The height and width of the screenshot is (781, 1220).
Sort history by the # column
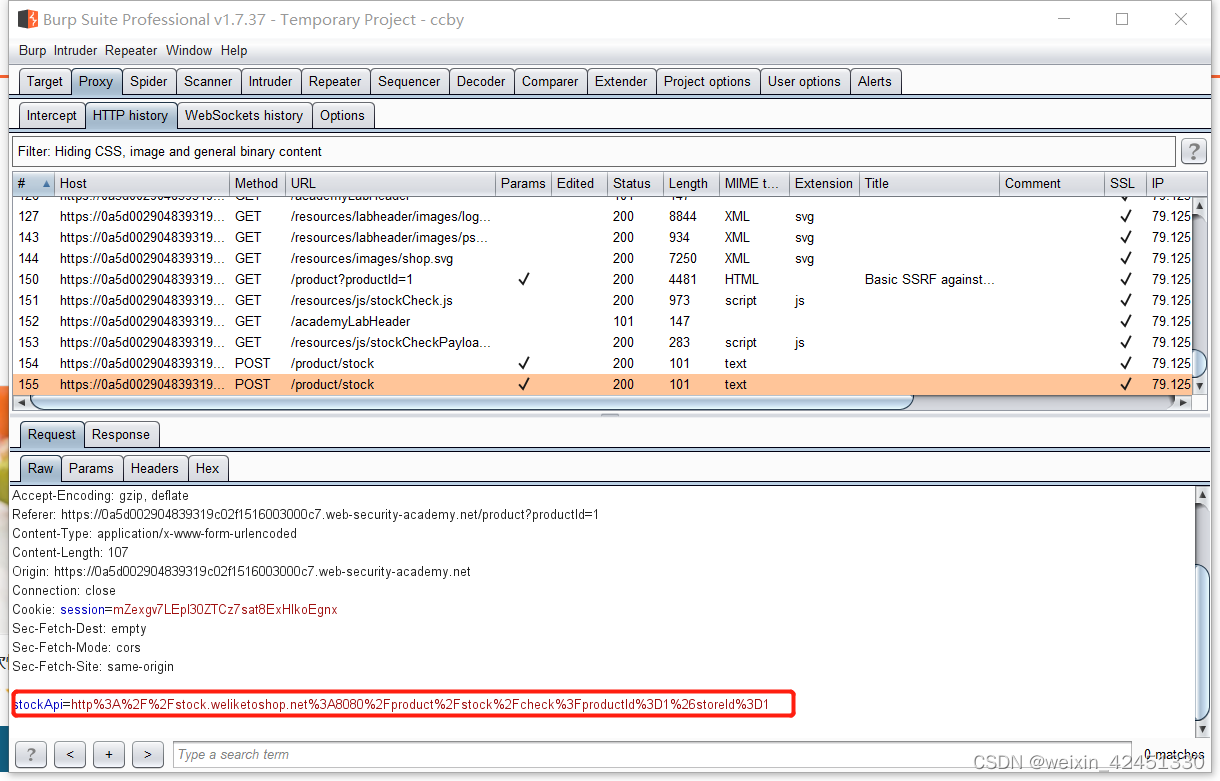click(x=32, y=183)
